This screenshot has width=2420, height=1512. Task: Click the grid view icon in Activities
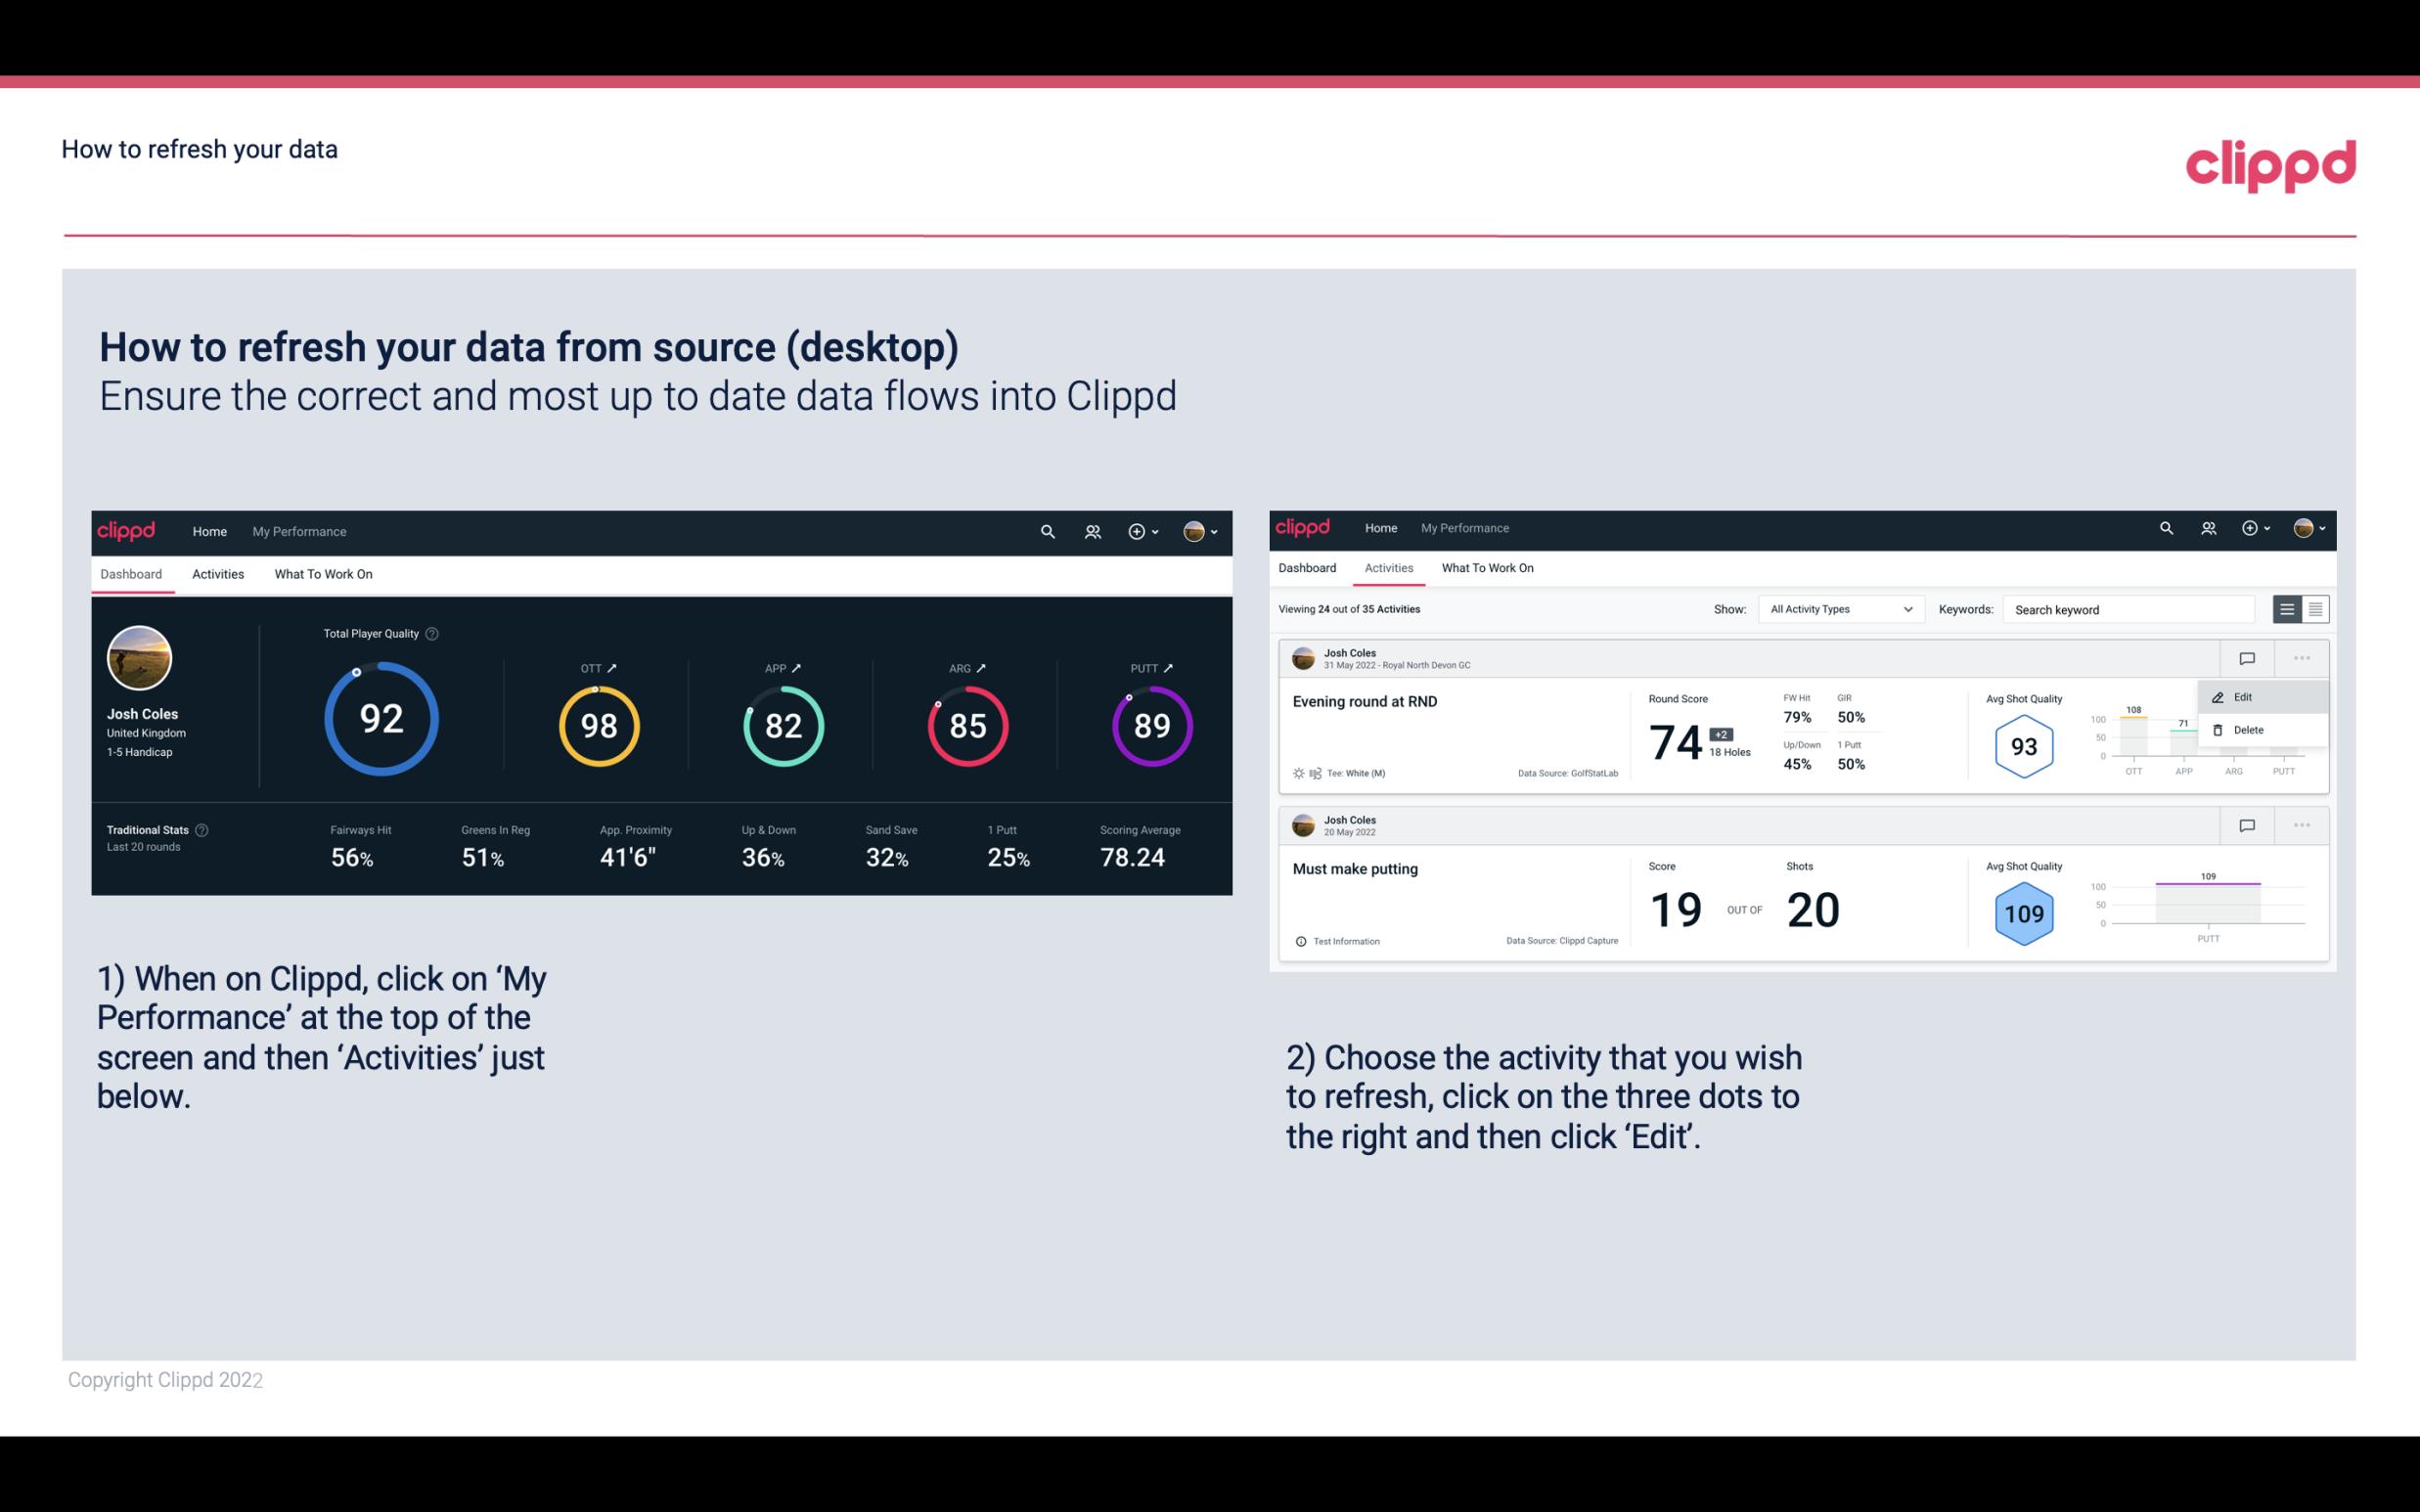coord(2315,608)
